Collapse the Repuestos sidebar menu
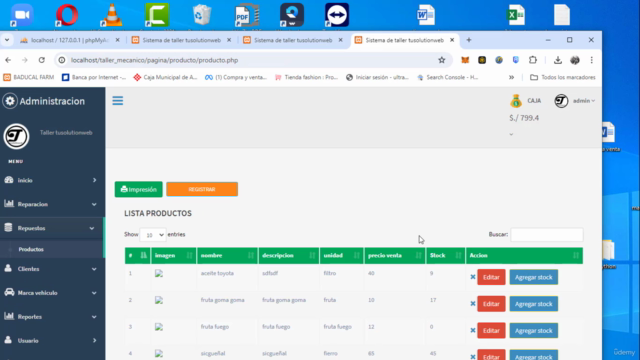This screenshot has height=360, width=640. [51, 228]
